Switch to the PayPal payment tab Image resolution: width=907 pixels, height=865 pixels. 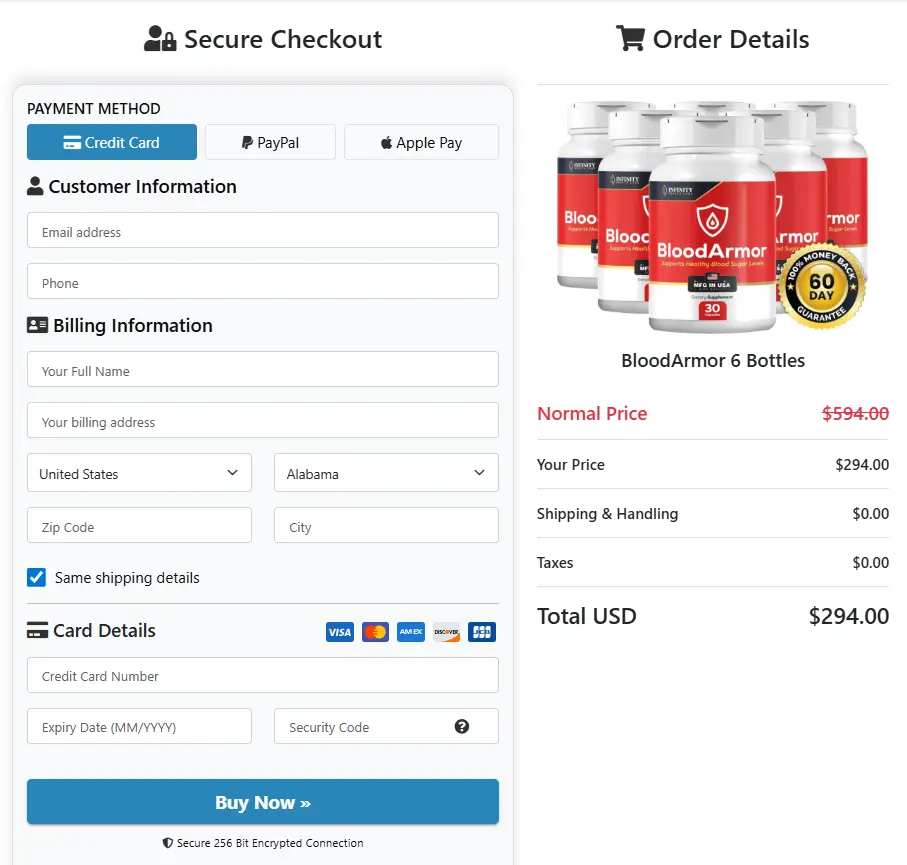coord(270,142)
